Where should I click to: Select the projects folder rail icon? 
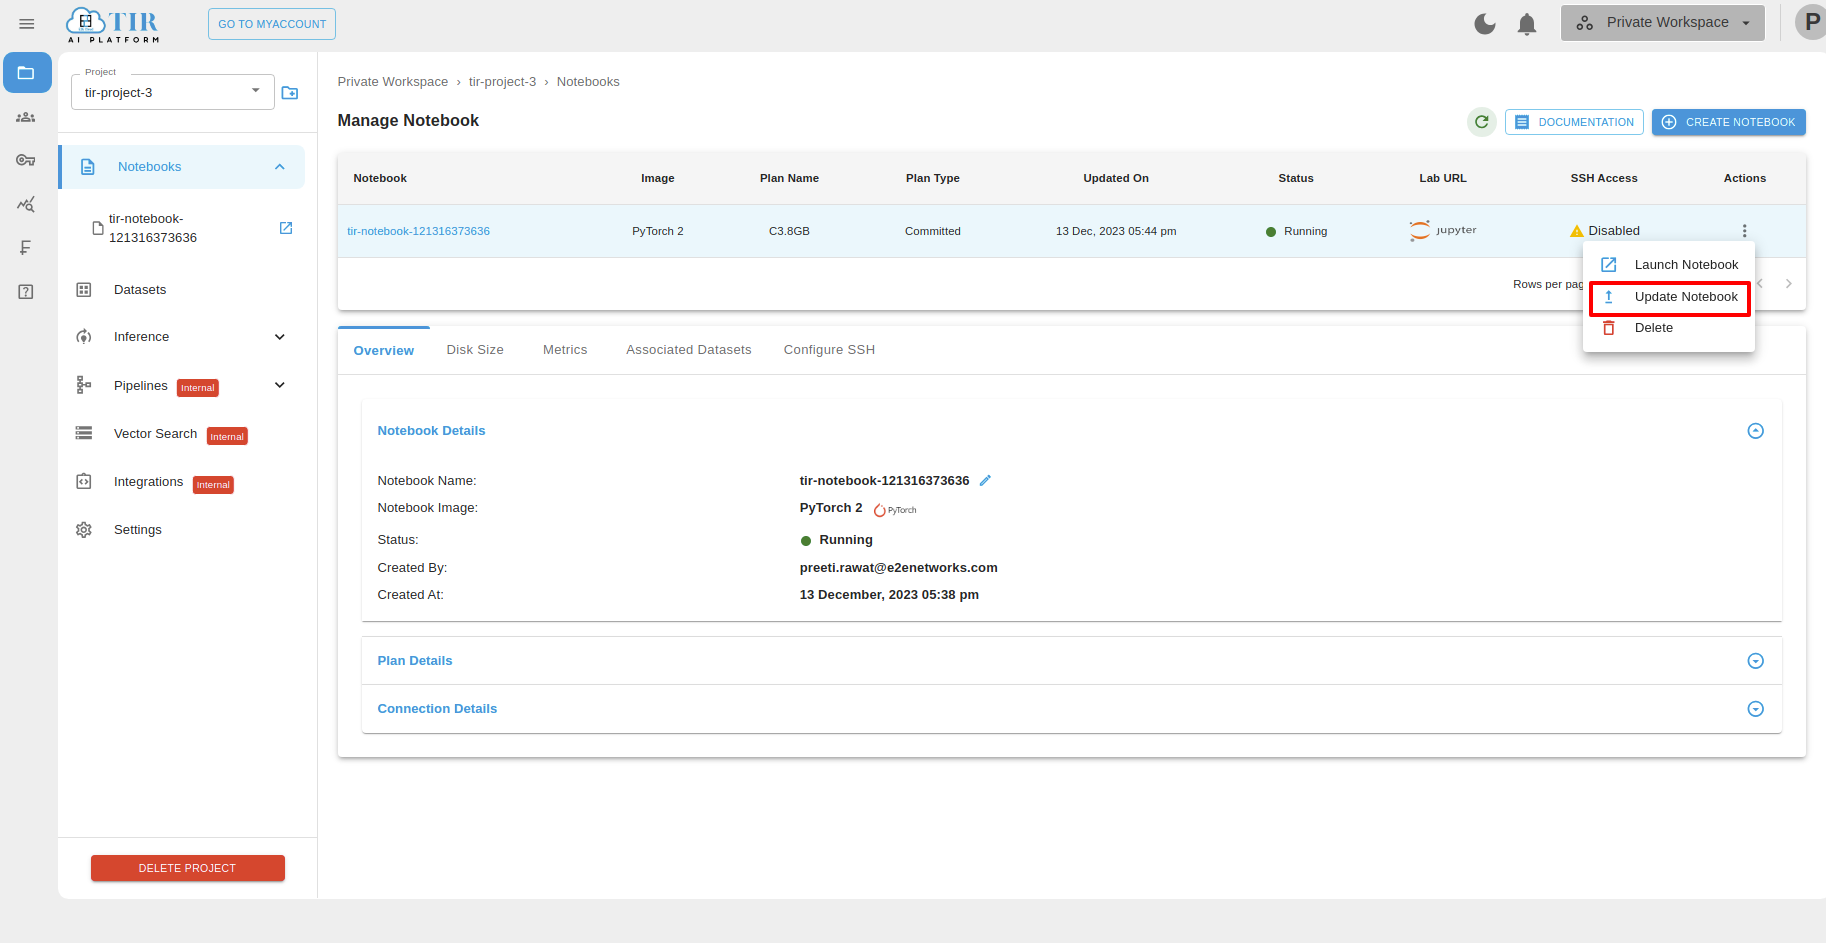27,73
